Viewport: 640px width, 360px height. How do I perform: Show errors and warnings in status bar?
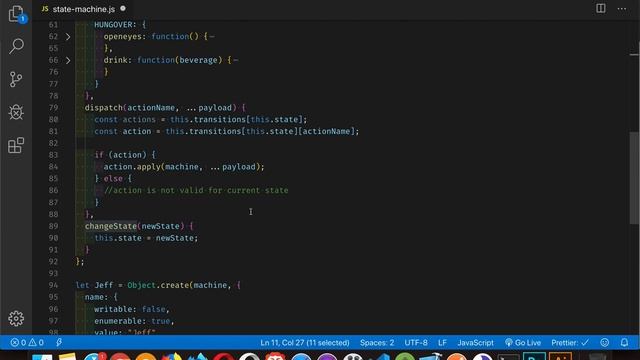(x=27, y=342)
